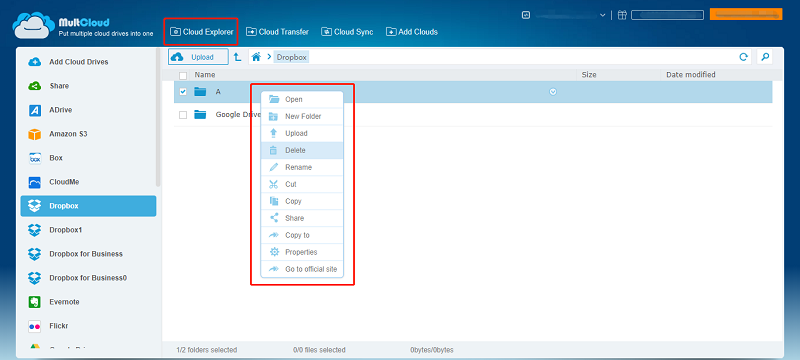The image size is (800, 360).
Task: Switch to Cloud Transfer
Action: click(277, 32)
